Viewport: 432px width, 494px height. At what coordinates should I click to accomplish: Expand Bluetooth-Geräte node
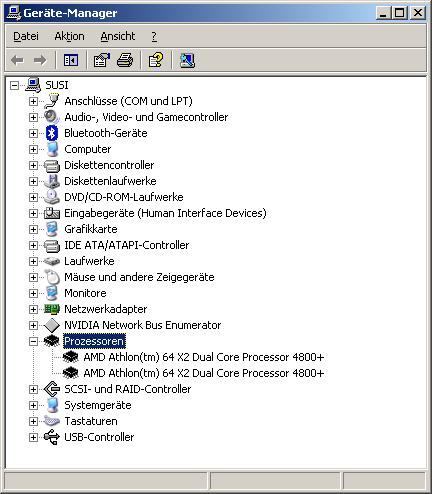(x=33, y=133)
